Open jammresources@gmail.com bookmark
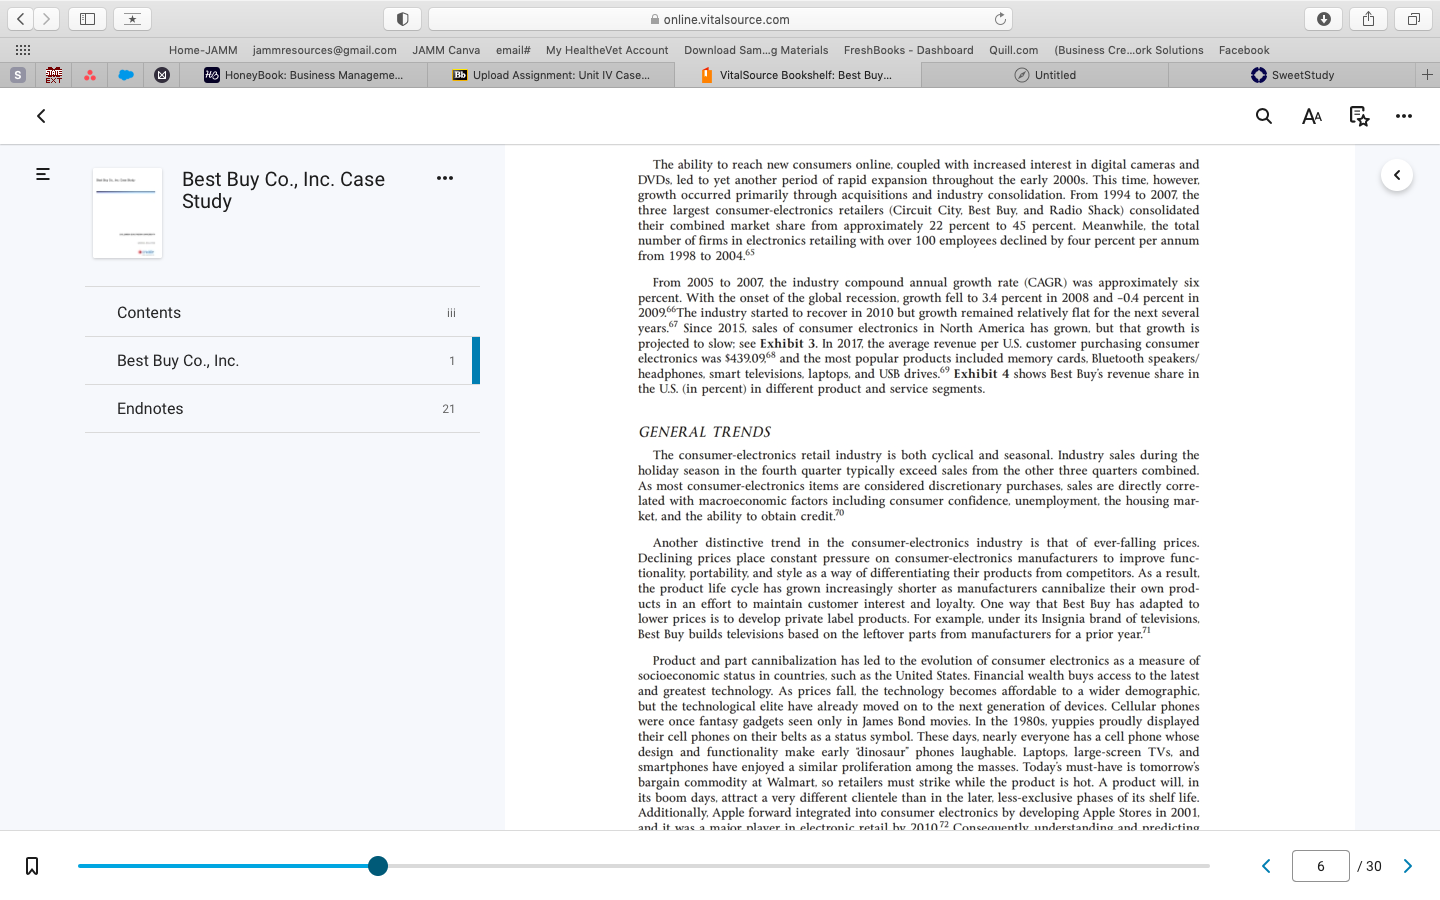Image resolution: width=1440 pixels, height=900 pixels. coord(325,50)
